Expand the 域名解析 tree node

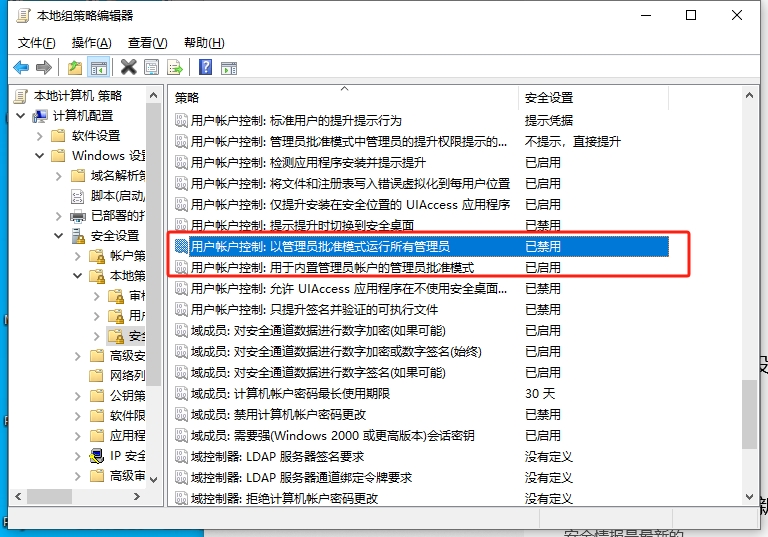[59, 176]
